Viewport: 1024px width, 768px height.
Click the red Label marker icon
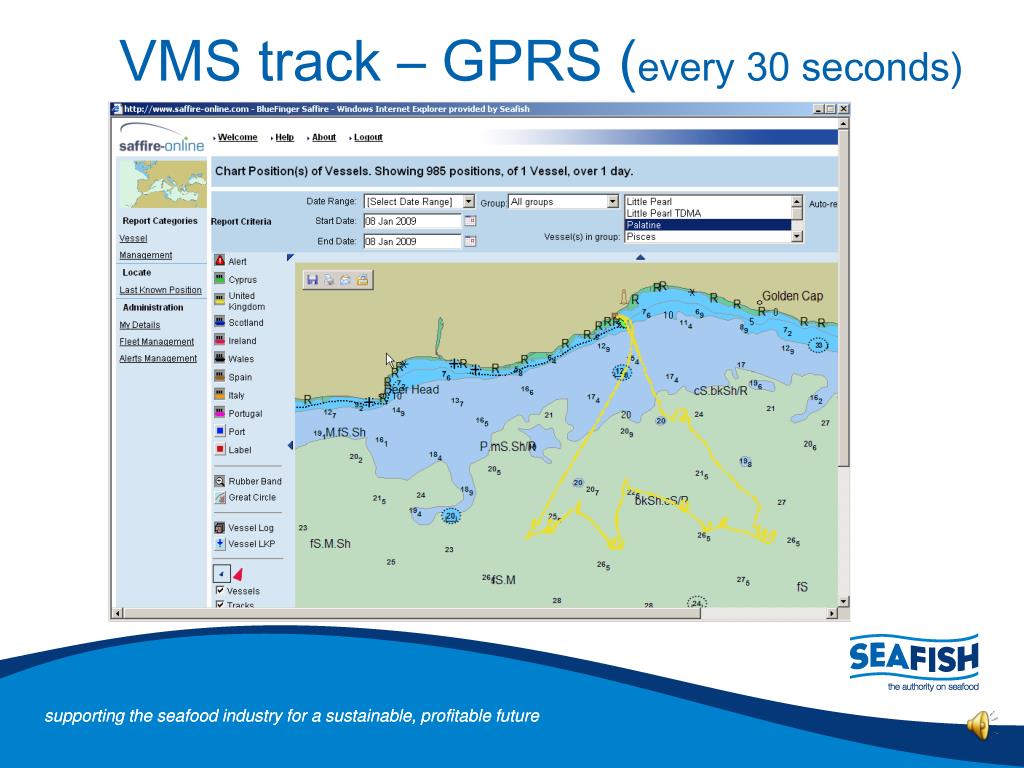[x=220, y=449]
